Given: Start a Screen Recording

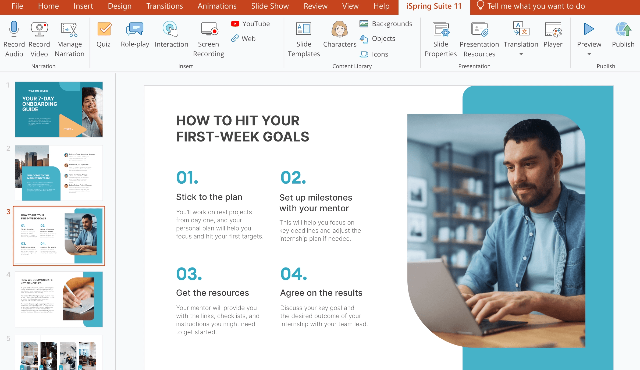Looking at the screenshot, I should [209, 40].
